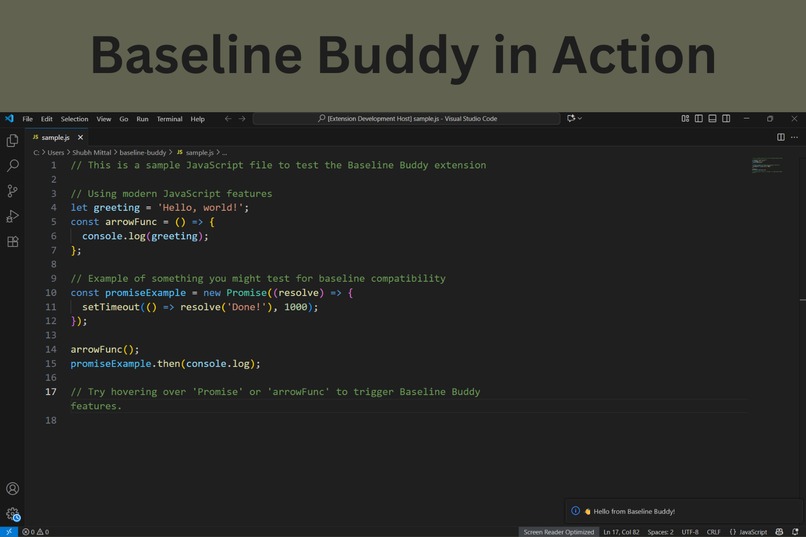Click arrowFunc() call on line 14
The height and width of the screenshot is (537, 806).
click(104, 349)
